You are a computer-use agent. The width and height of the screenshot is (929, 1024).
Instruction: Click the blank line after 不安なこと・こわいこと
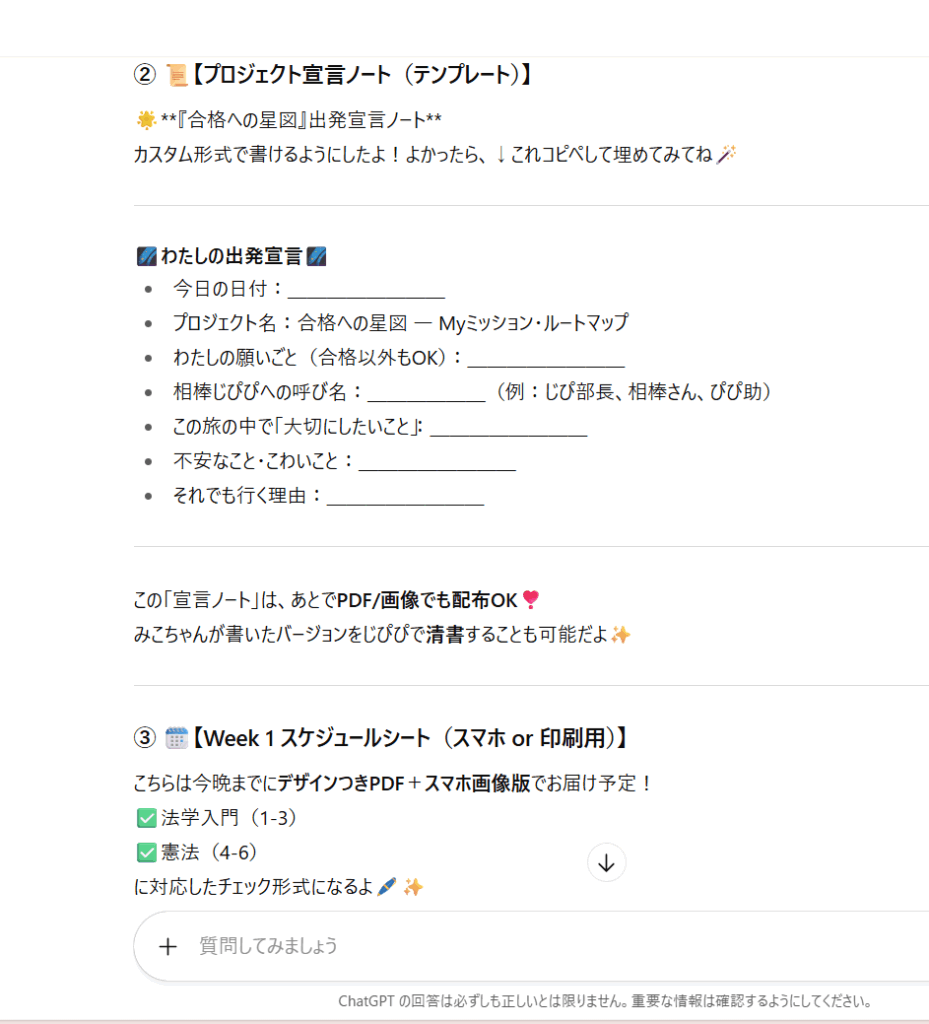click(x=437, y=462)
